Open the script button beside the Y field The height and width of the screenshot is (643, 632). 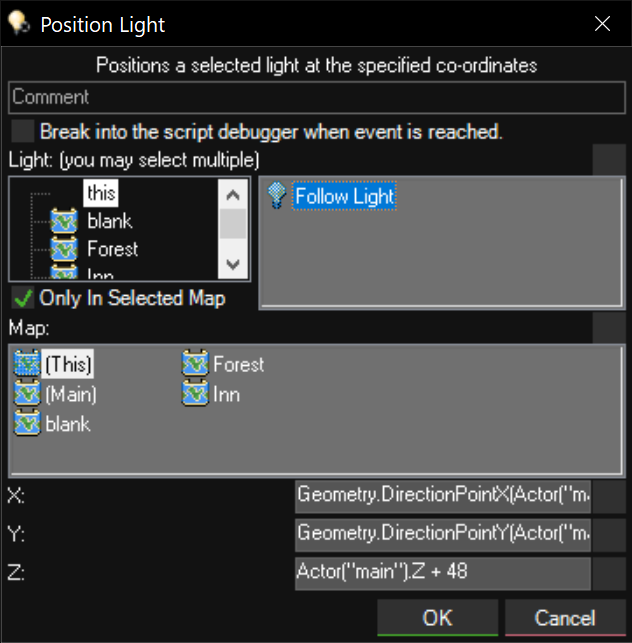[609, 534]
